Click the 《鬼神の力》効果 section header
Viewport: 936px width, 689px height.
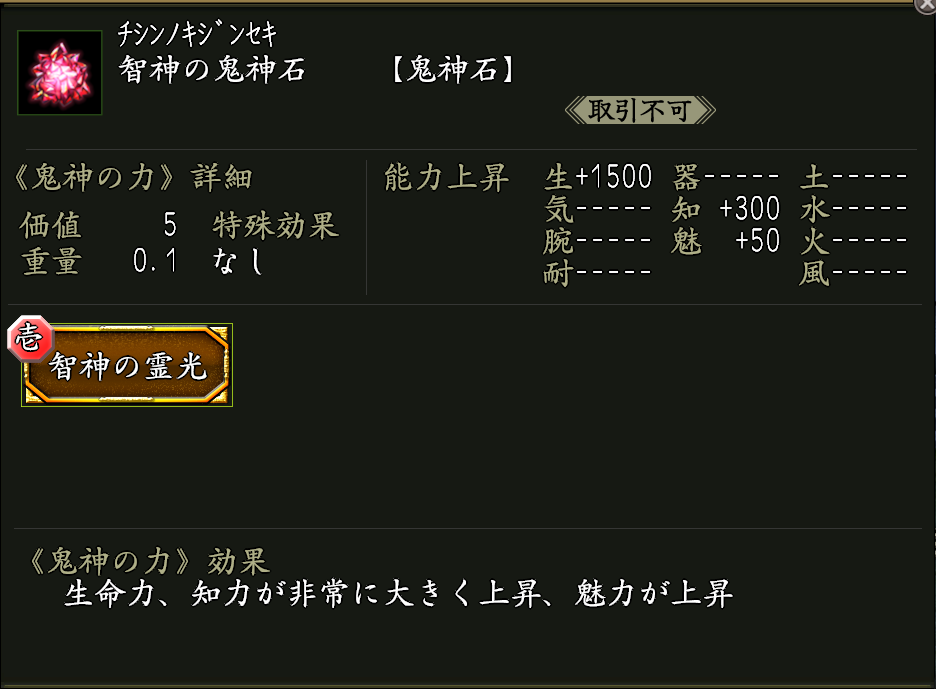[144, 561]
